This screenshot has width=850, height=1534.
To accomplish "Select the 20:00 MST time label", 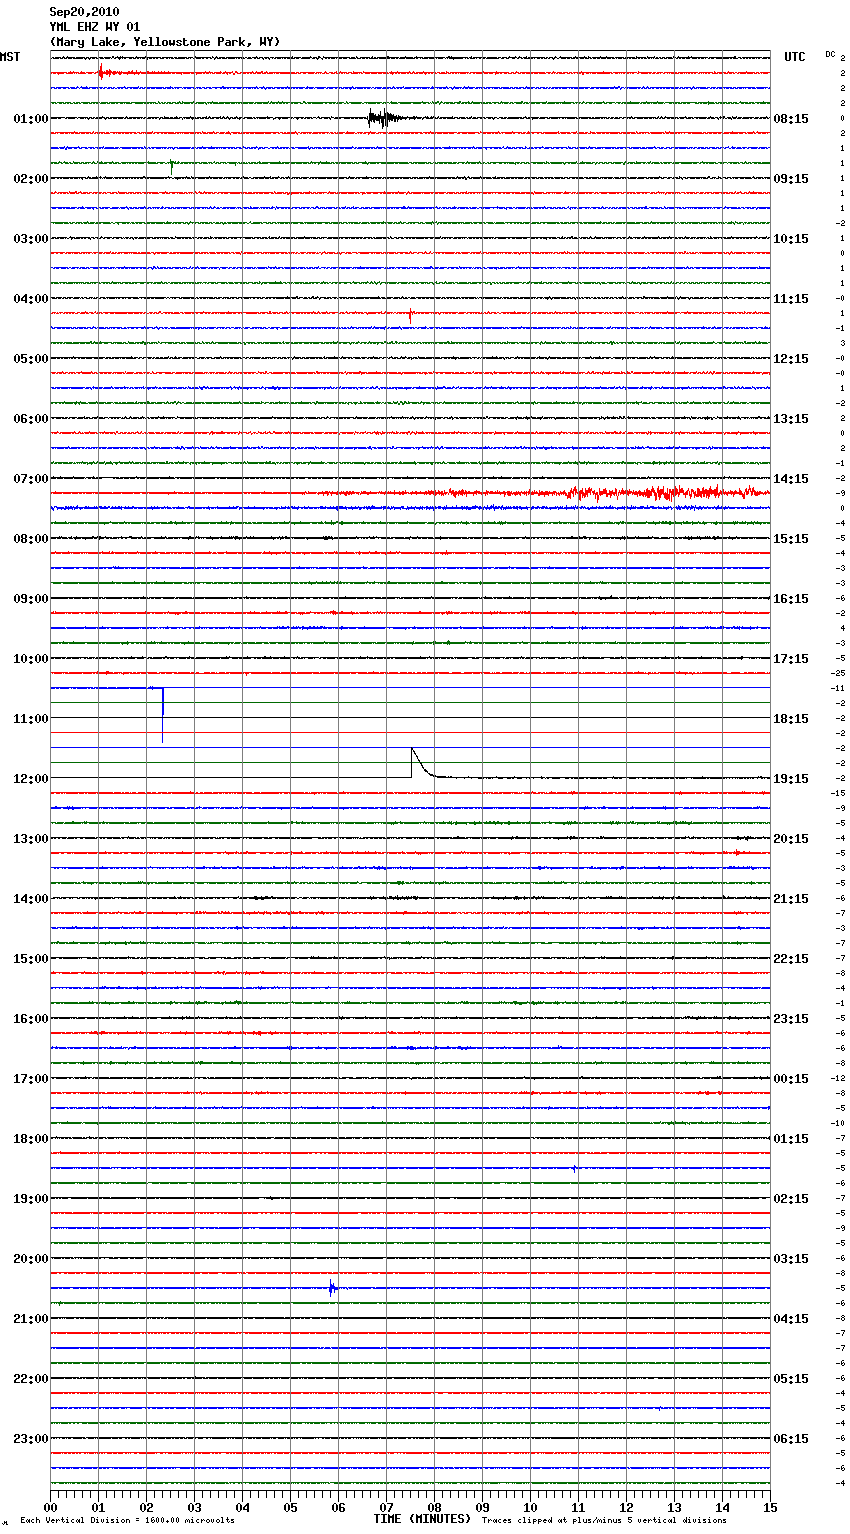I will [30, 1259].
